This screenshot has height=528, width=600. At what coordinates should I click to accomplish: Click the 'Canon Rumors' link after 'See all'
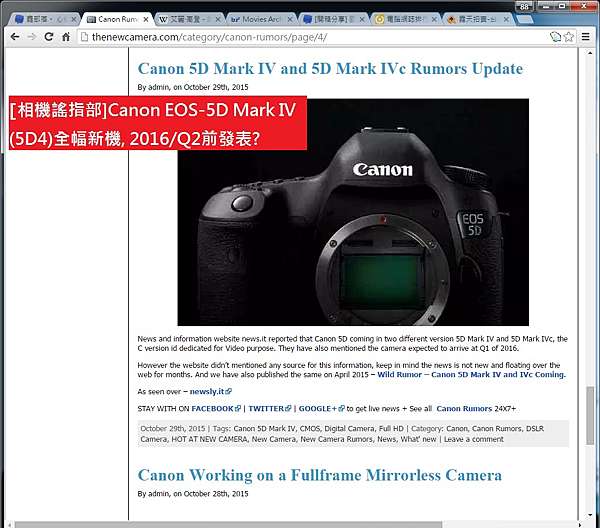[464, 409]
